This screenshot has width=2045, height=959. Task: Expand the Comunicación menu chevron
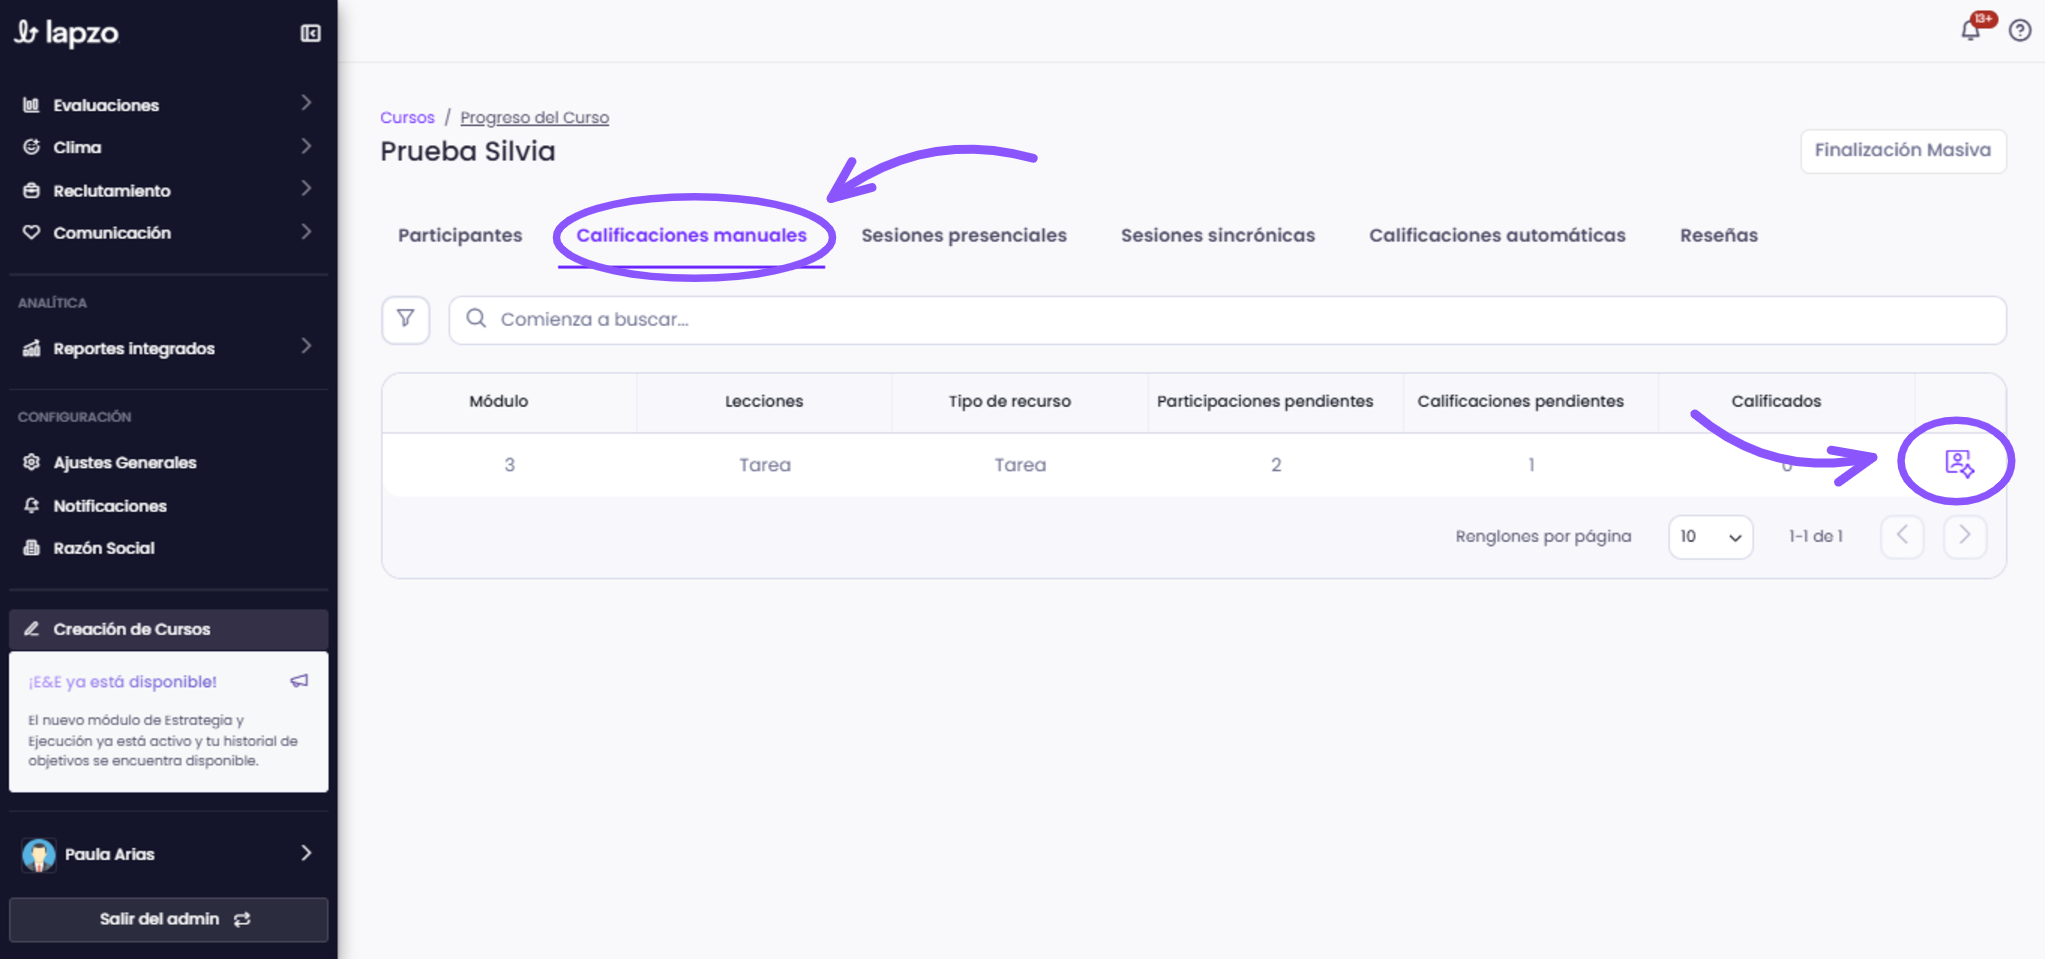pos(306,231)
